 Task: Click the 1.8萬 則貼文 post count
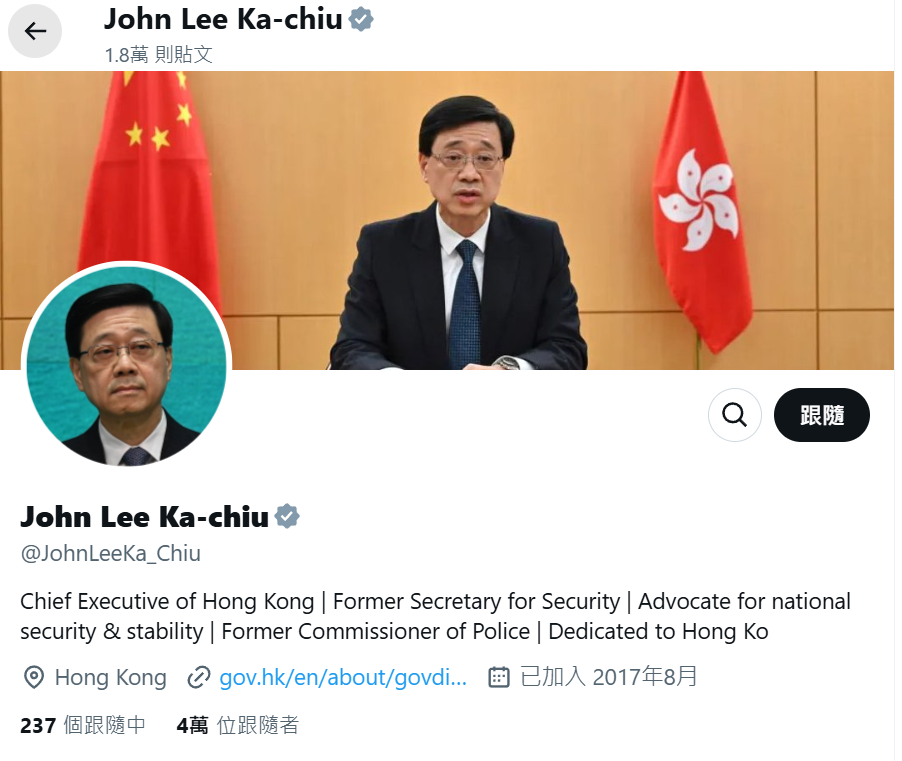pos(159,55)
